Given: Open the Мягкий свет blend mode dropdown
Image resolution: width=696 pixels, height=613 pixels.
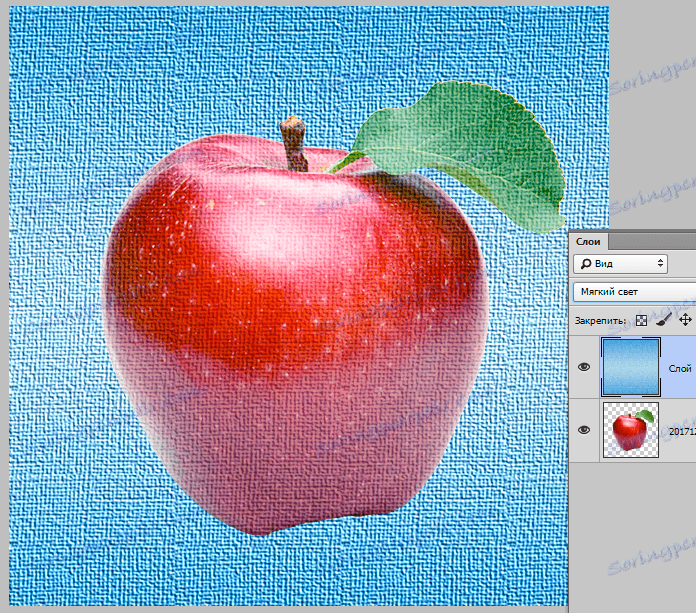Looking at the screenshot, I should (635, 292).
